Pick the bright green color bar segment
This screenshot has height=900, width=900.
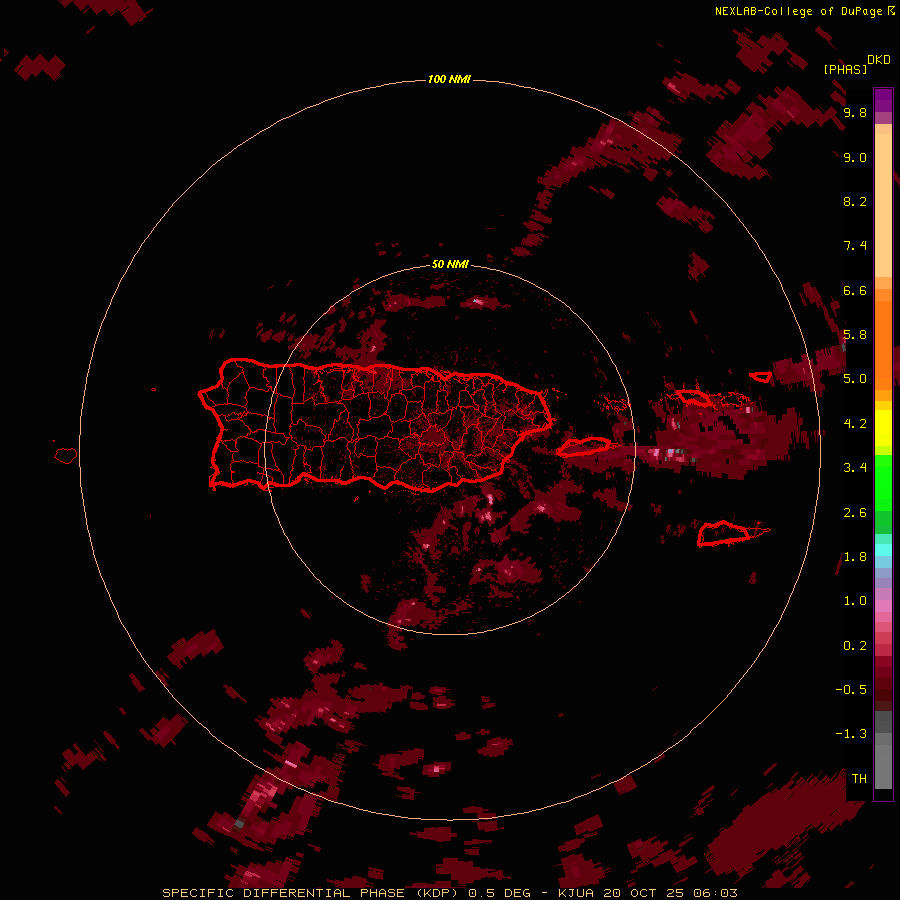(883, 483)
